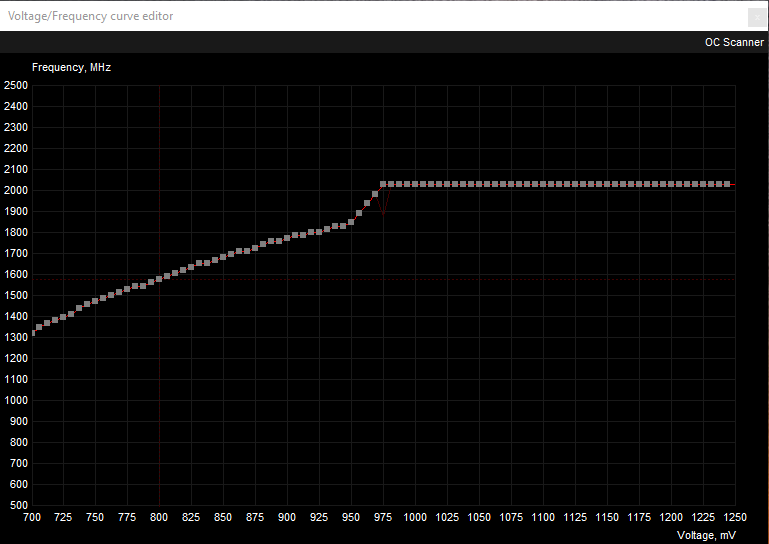This screenshot has width=769, height=544.
Task: Click the 2000 frequency axis value
Action: click(x=16, y=190)
